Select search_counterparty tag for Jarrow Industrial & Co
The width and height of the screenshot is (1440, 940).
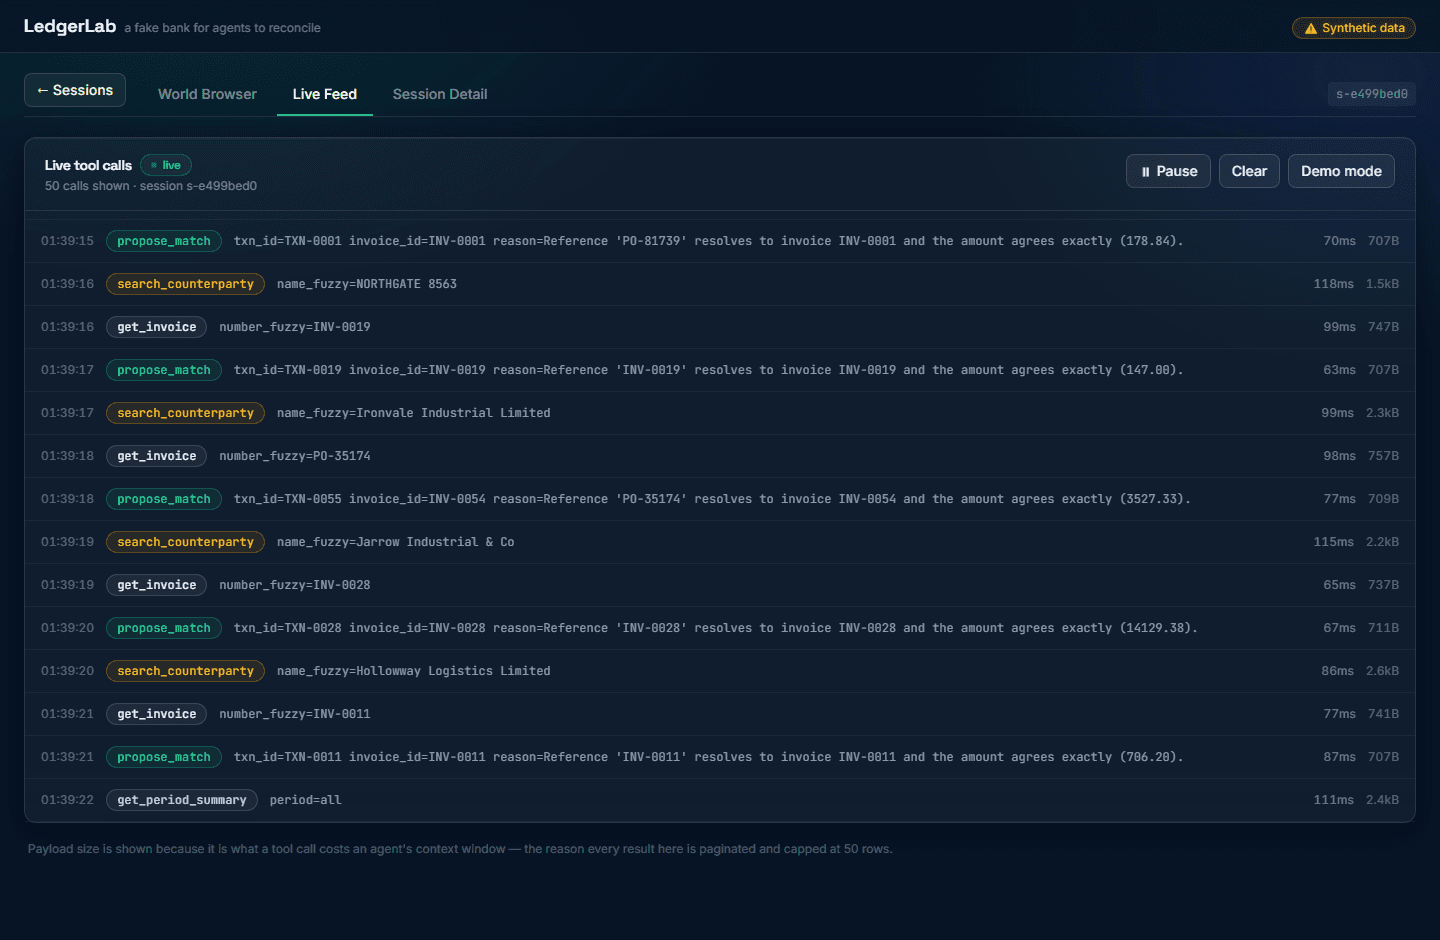click(185, 542)
